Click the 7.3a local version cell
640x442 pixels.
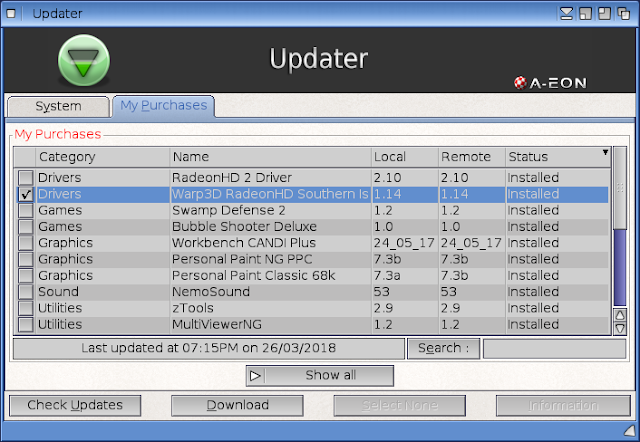point(387,275)
